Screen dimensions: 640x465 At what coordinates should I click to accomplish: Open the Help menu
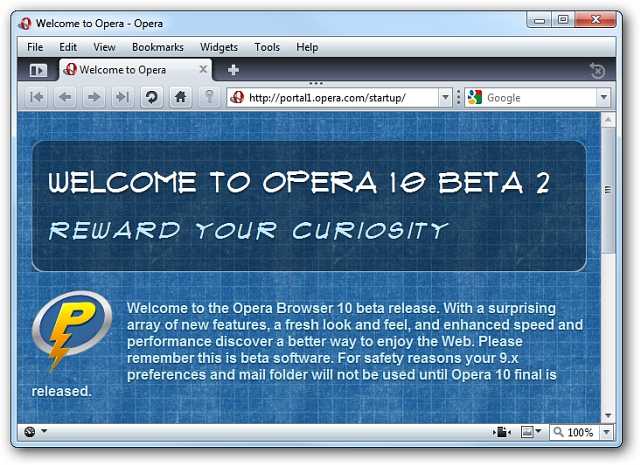click(x=307, y=47)
